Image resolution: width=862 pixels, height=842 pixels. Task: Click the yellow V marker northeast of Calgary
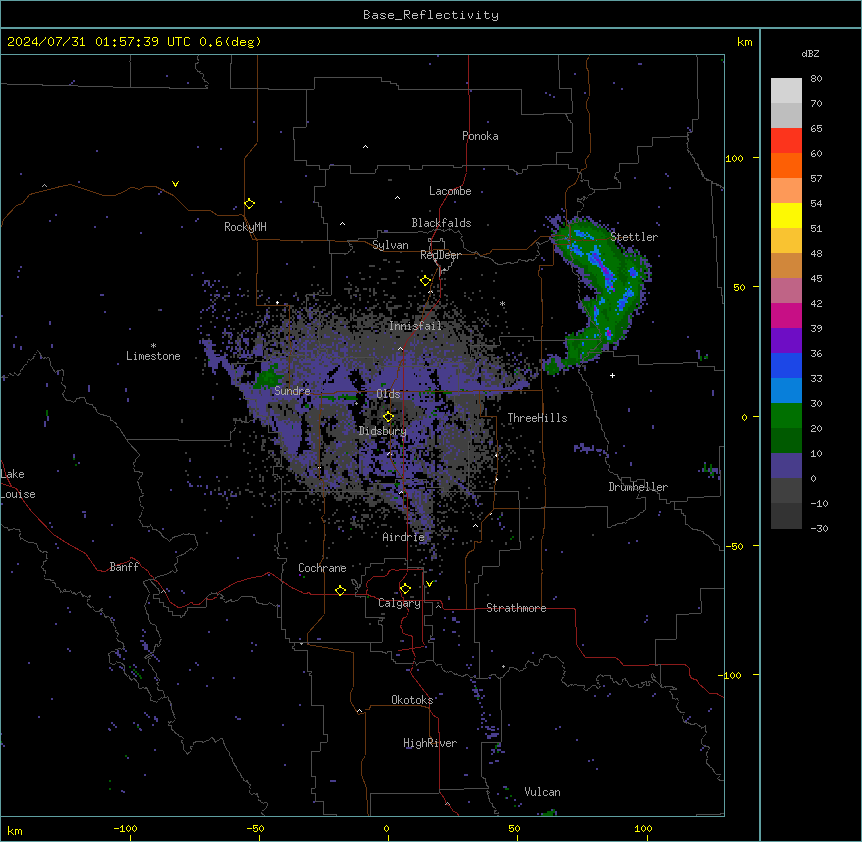429,584
